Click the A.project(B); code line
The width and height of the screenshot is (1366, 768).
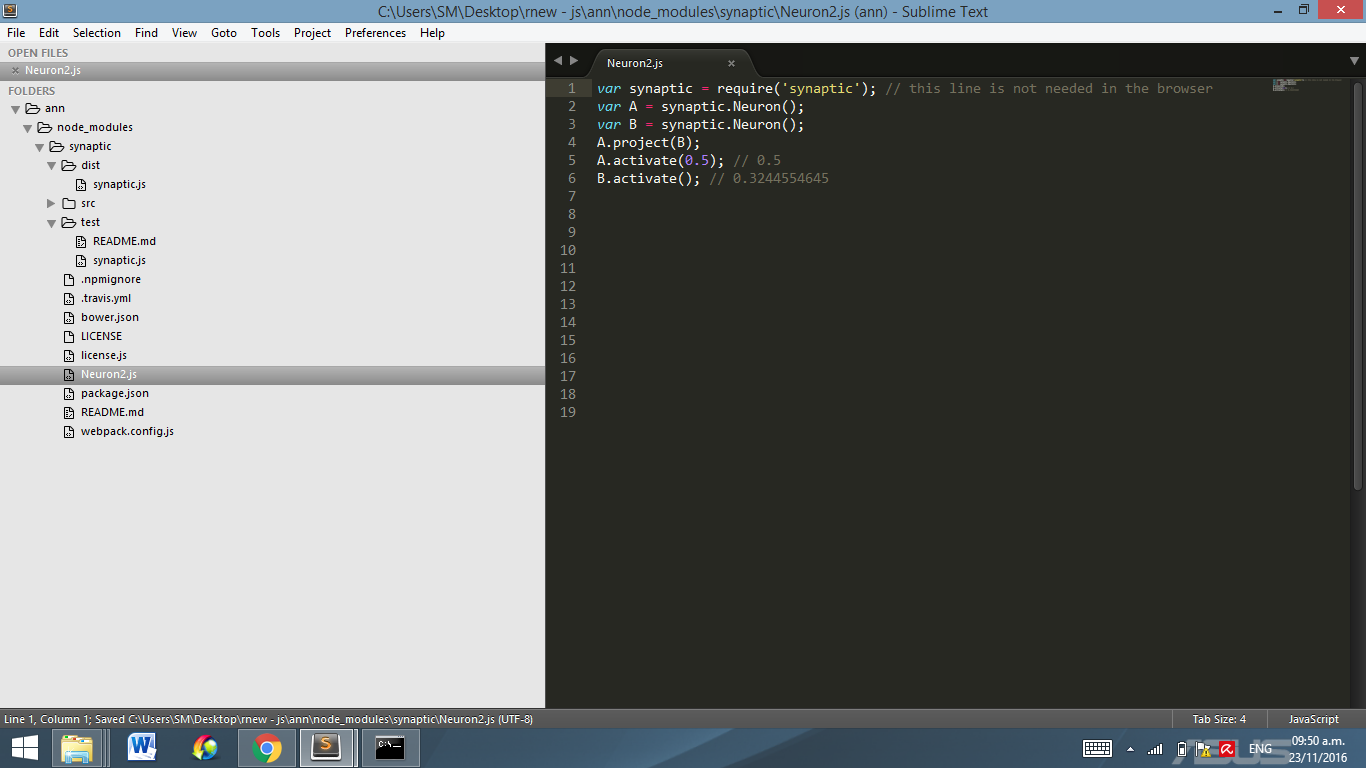click(648, 142)
